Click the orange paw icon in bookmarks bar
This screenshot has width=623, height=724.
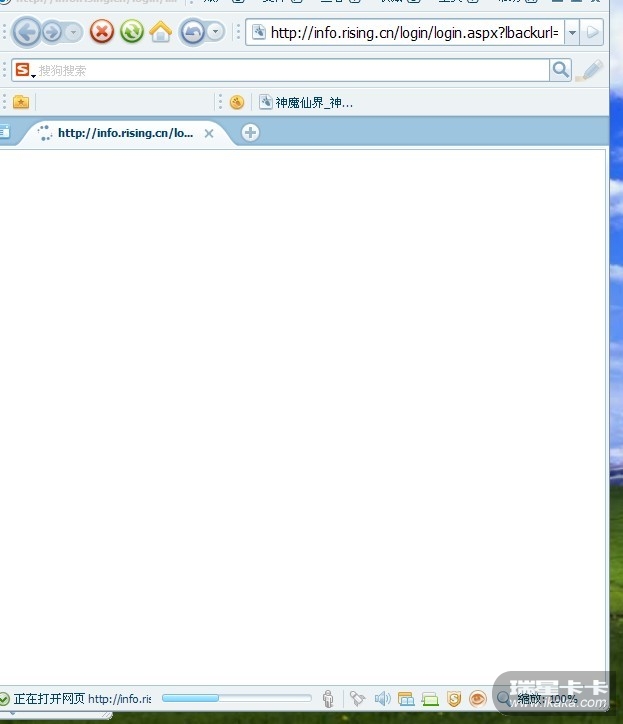point(237,102)
